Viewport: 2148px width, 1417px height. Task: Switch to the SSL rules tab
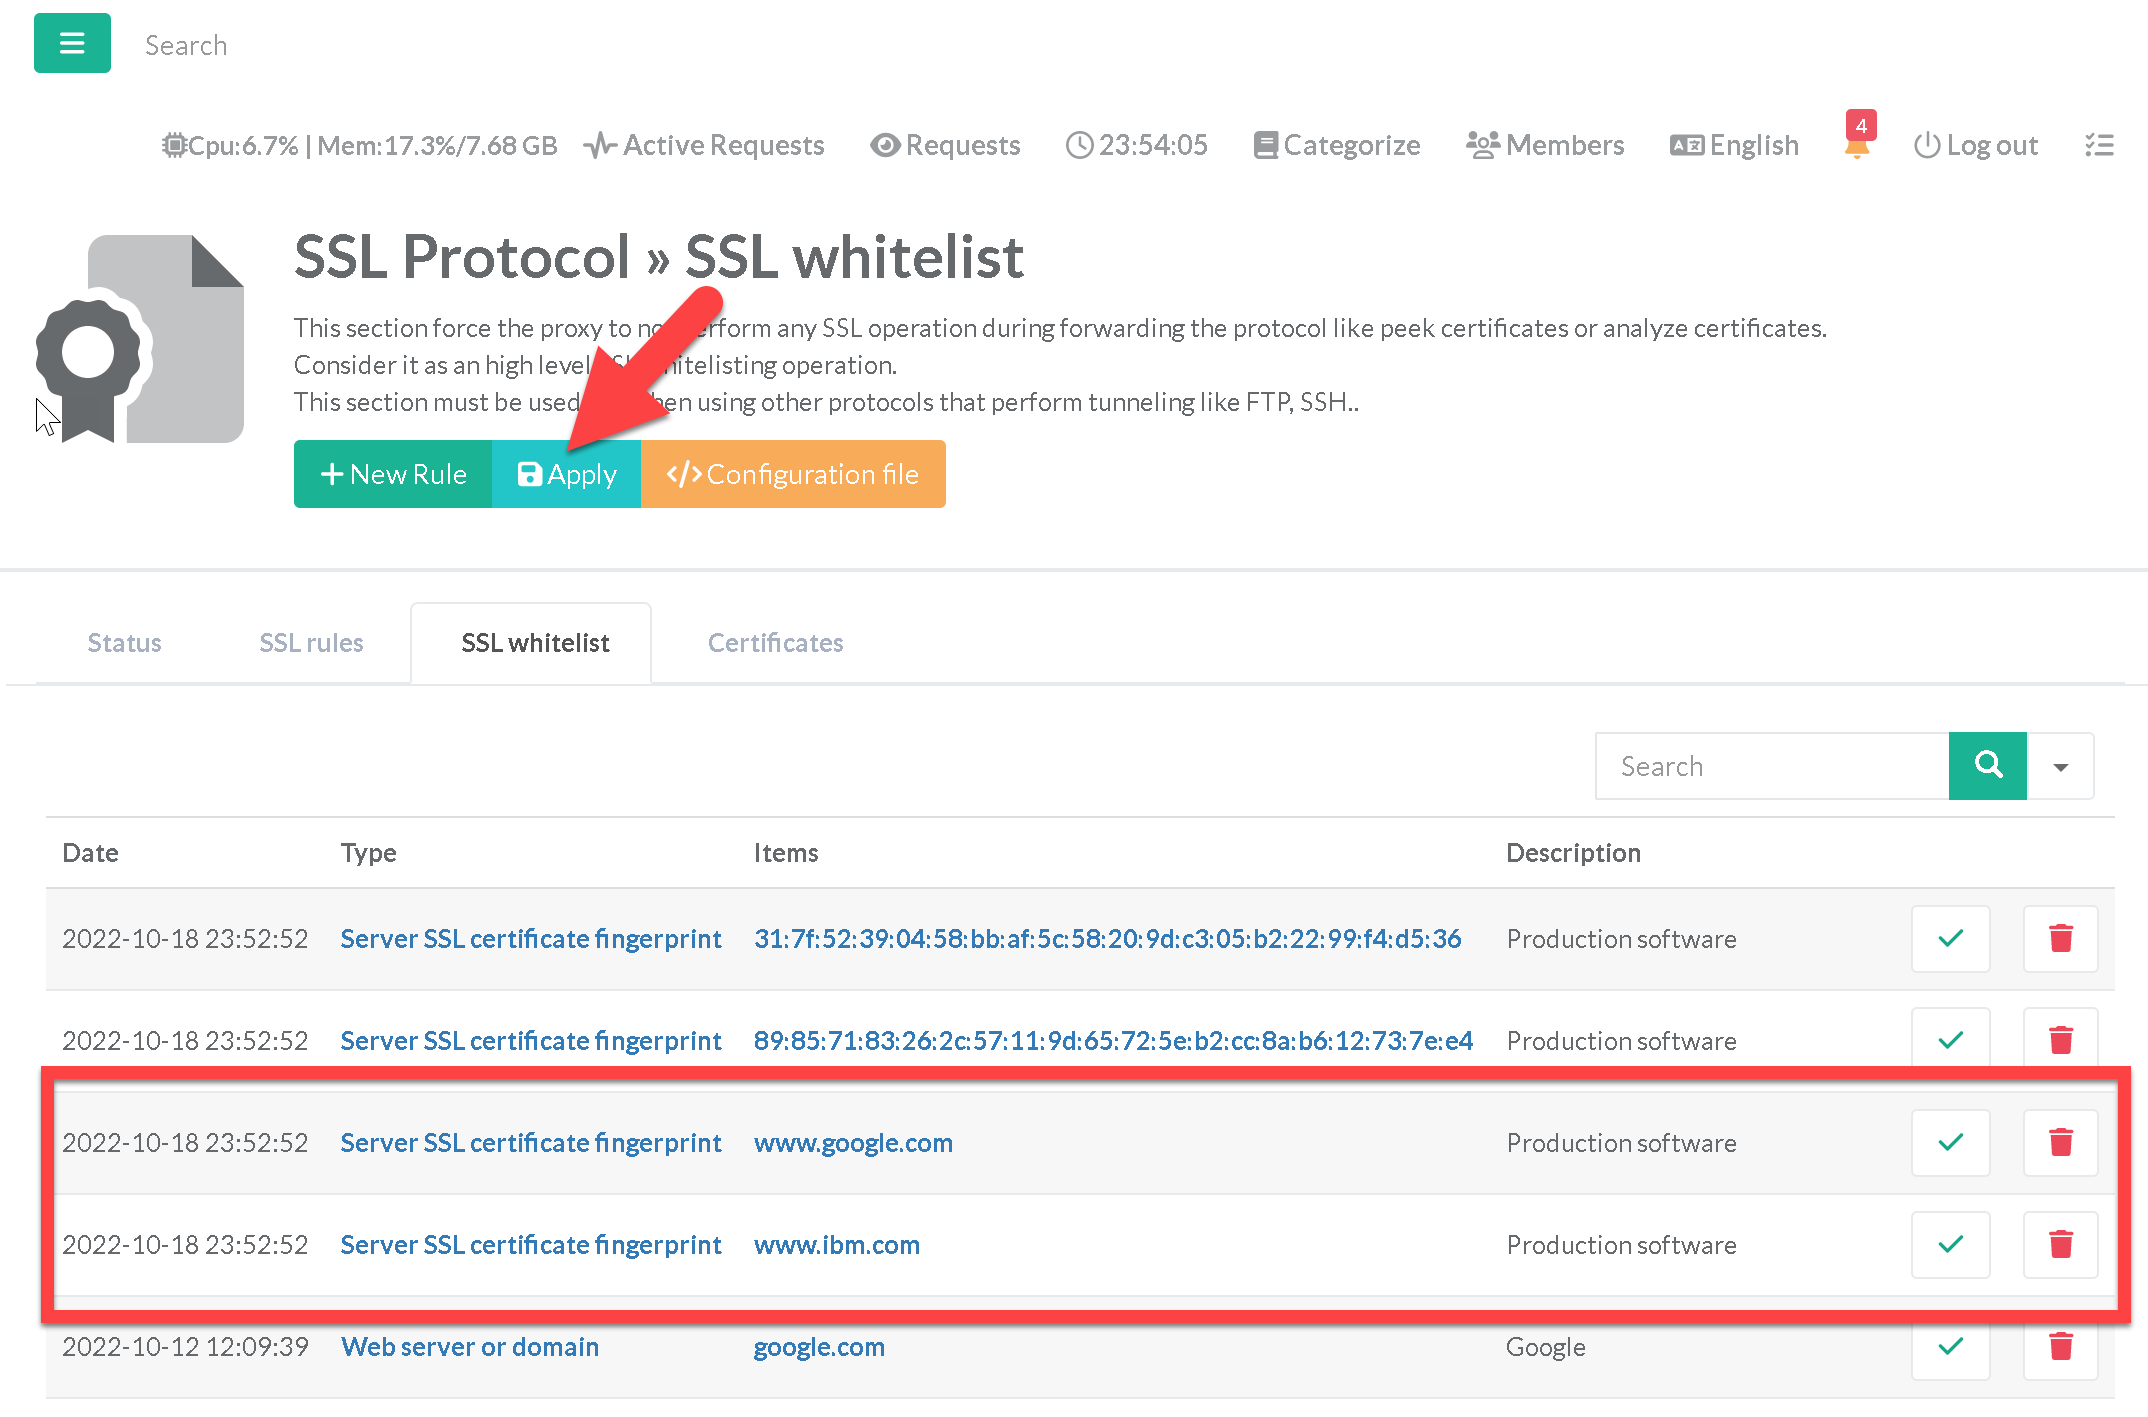pyautogui.click(x=311, y=643)
